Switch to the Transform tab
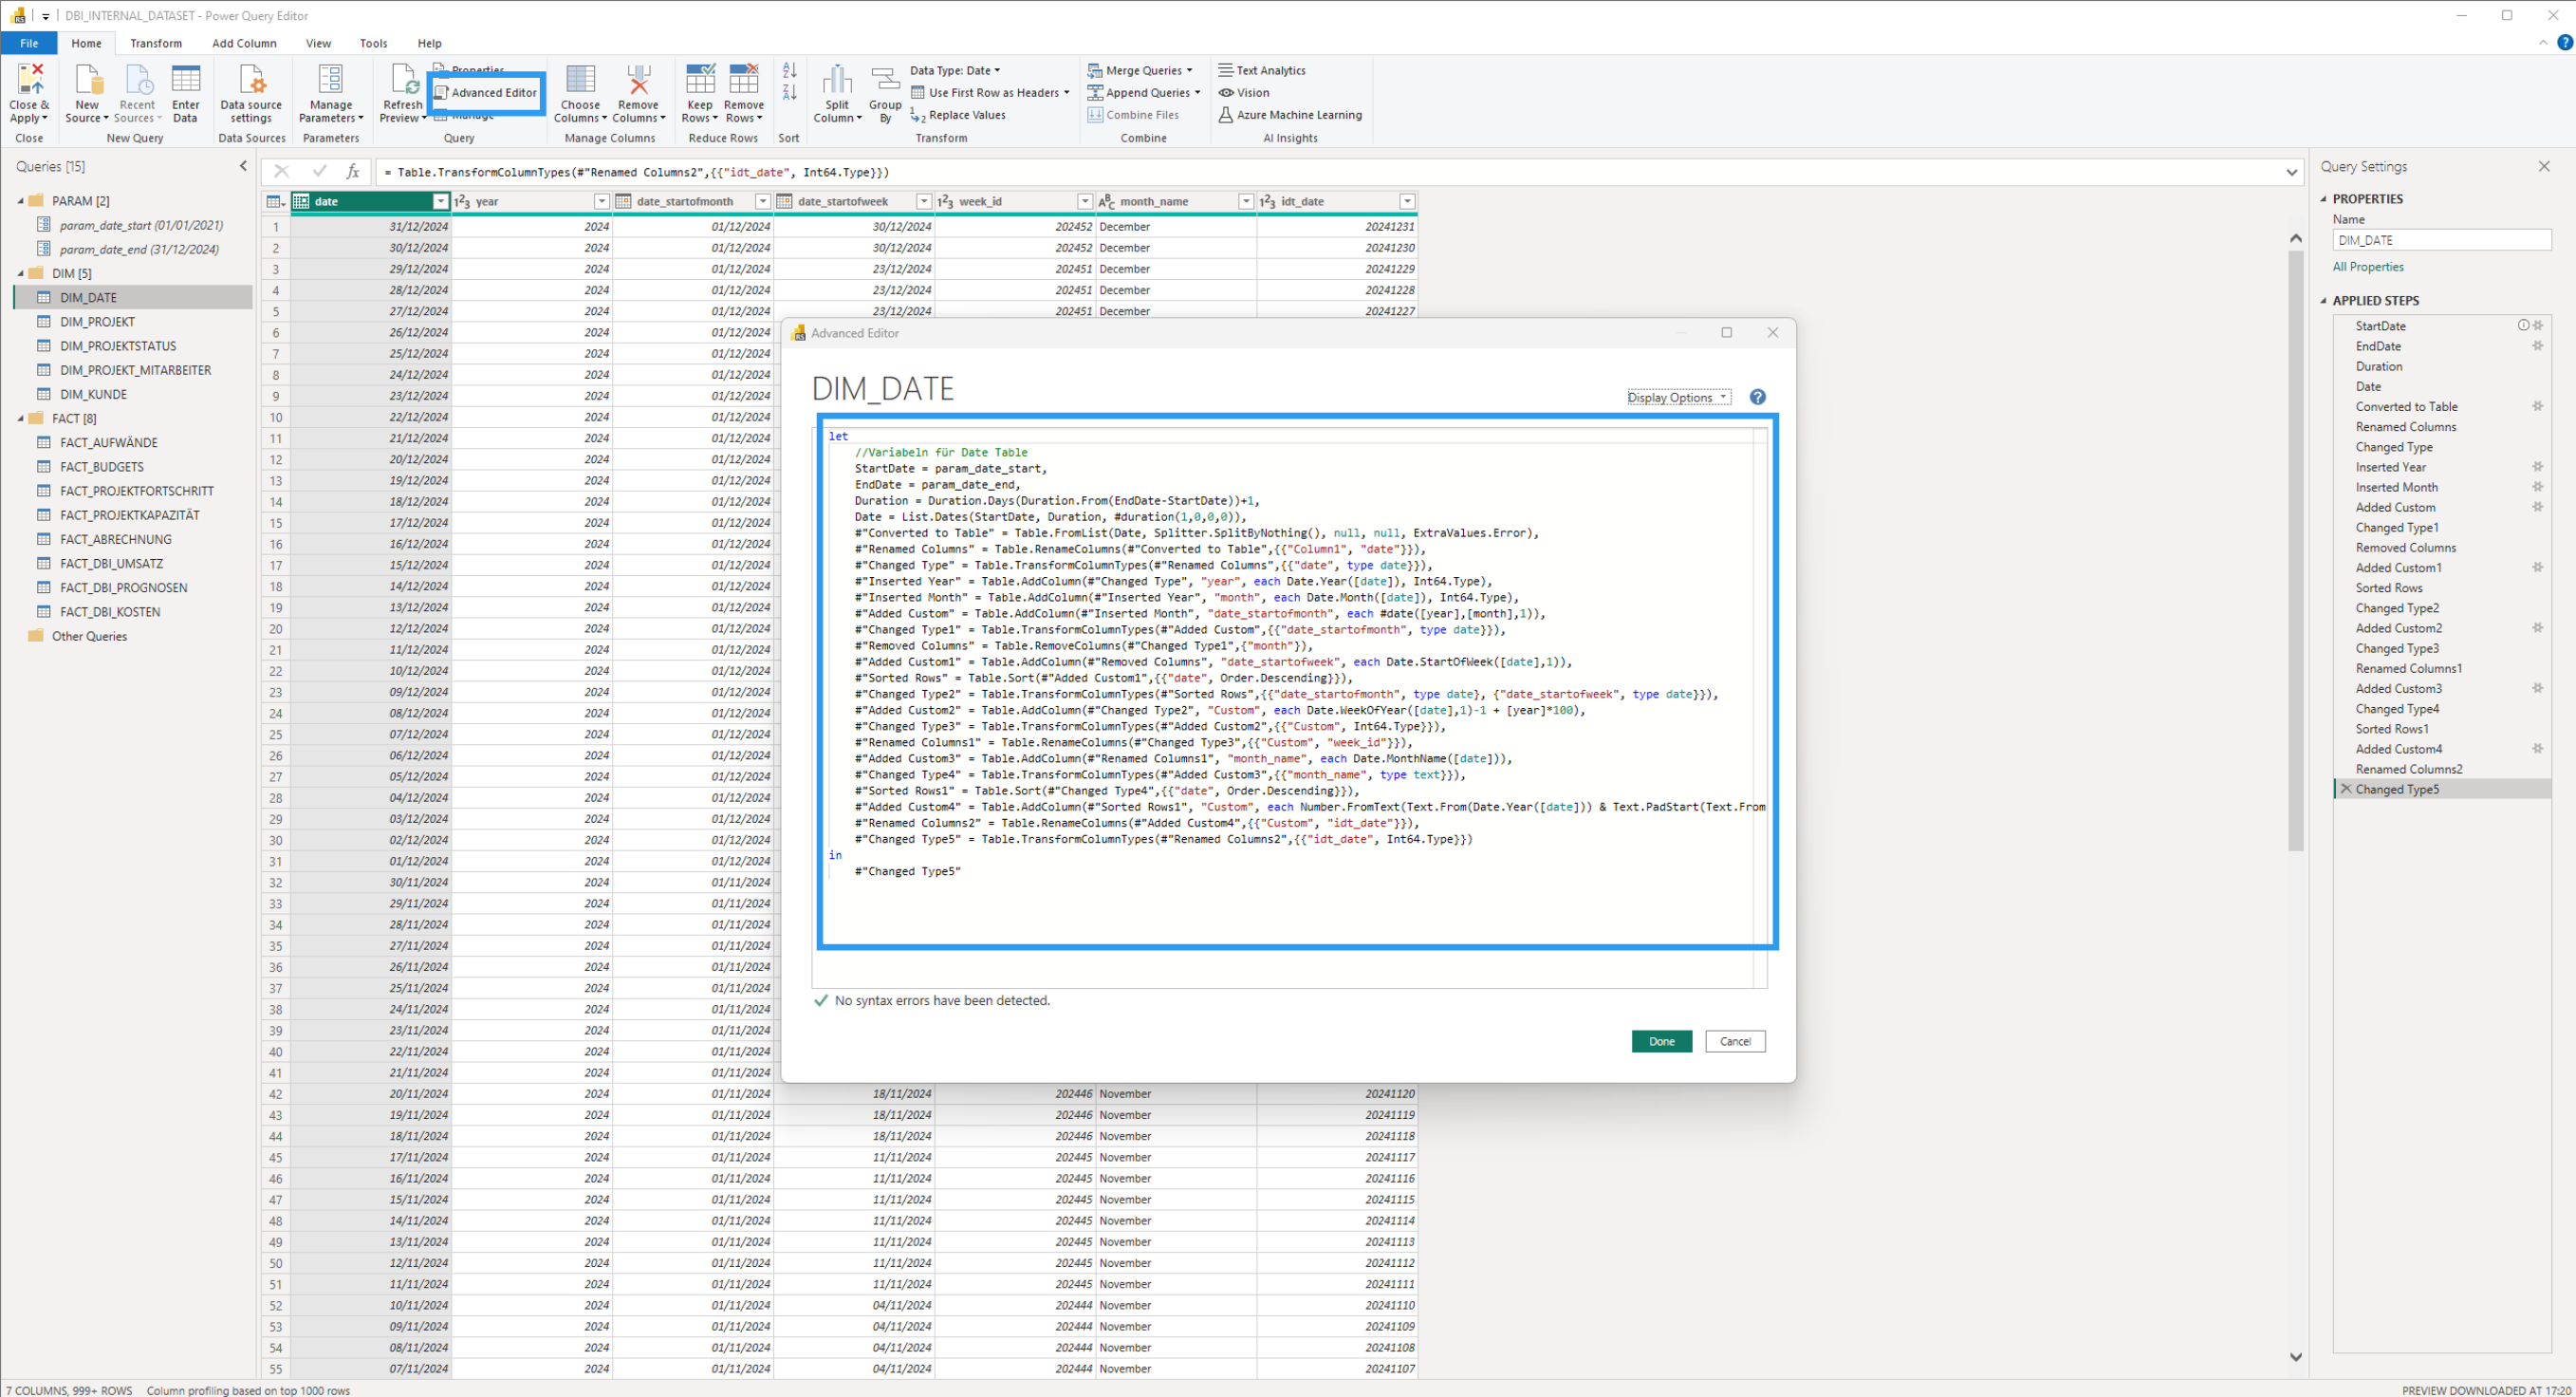The height and width of the screenshot is (1397, 2576). point(156,43)
